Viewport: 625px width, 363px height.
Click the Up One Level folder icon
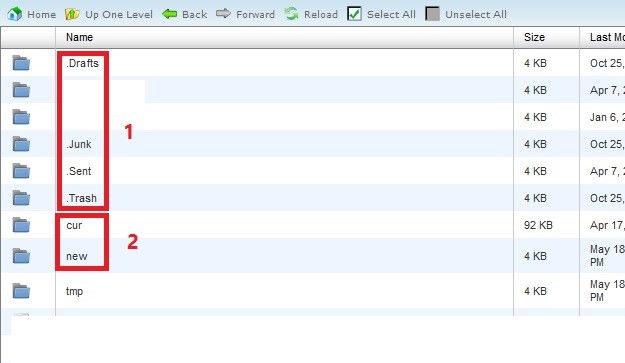point(72,14)
